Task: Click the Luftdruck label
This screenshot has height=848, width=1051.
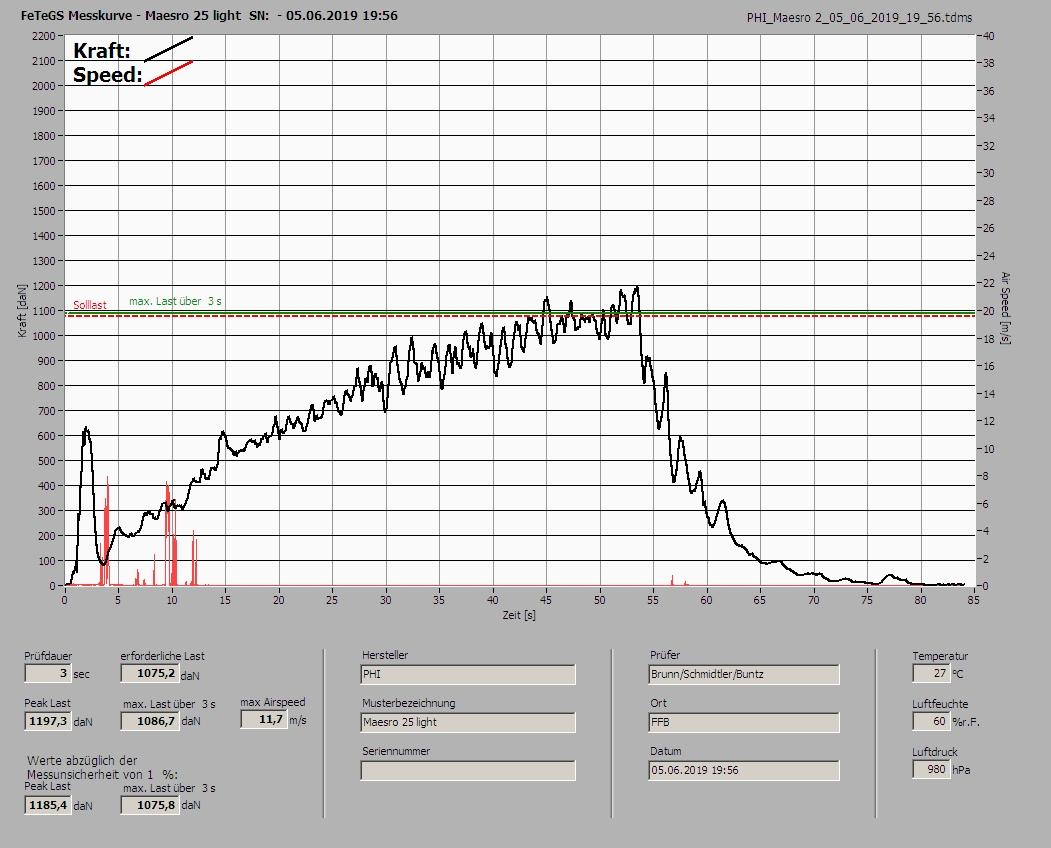Action: point(935,752)
